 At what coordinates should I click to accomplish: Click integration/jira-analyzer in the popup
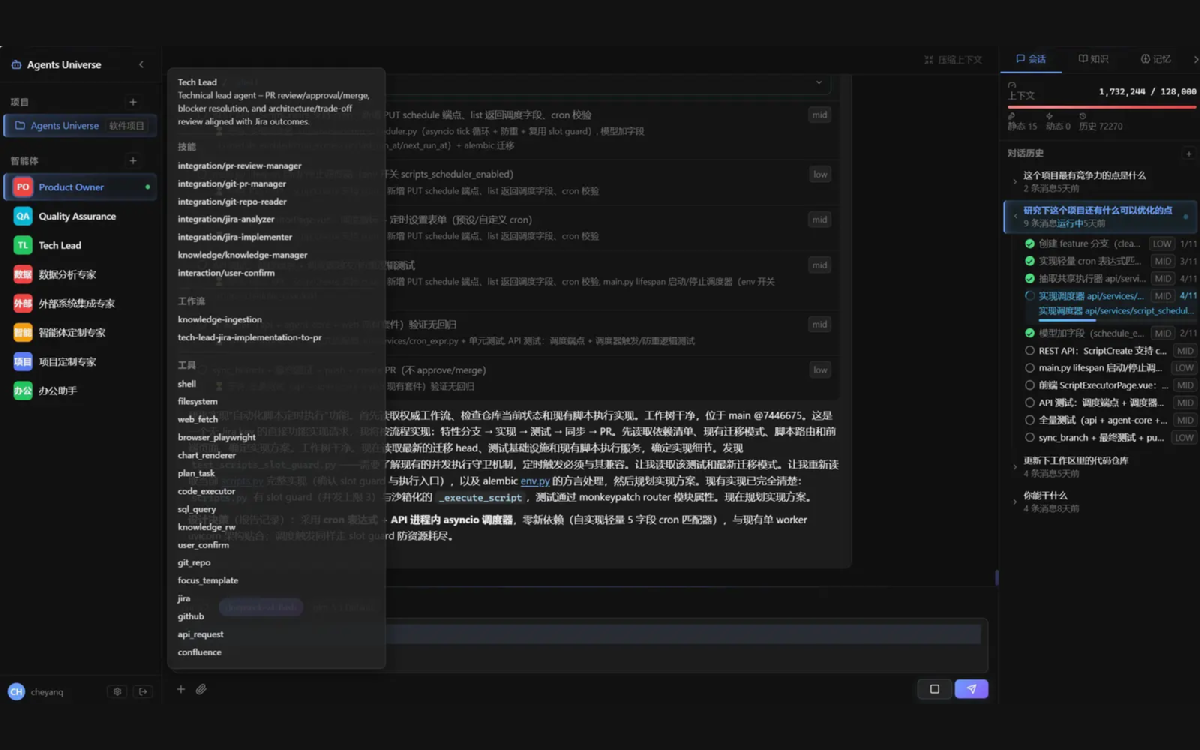[226, 220]
